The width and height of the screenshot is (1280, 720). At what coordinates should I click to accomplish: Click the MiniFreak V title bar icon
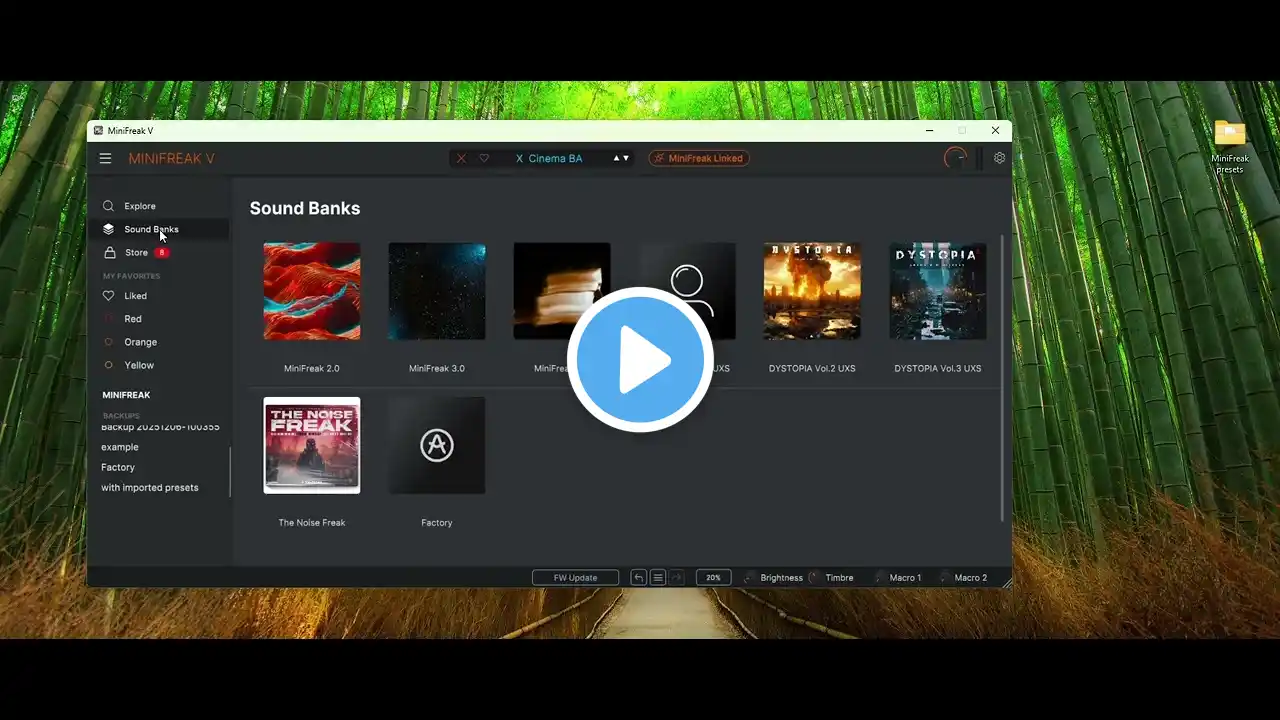point(98,131)
